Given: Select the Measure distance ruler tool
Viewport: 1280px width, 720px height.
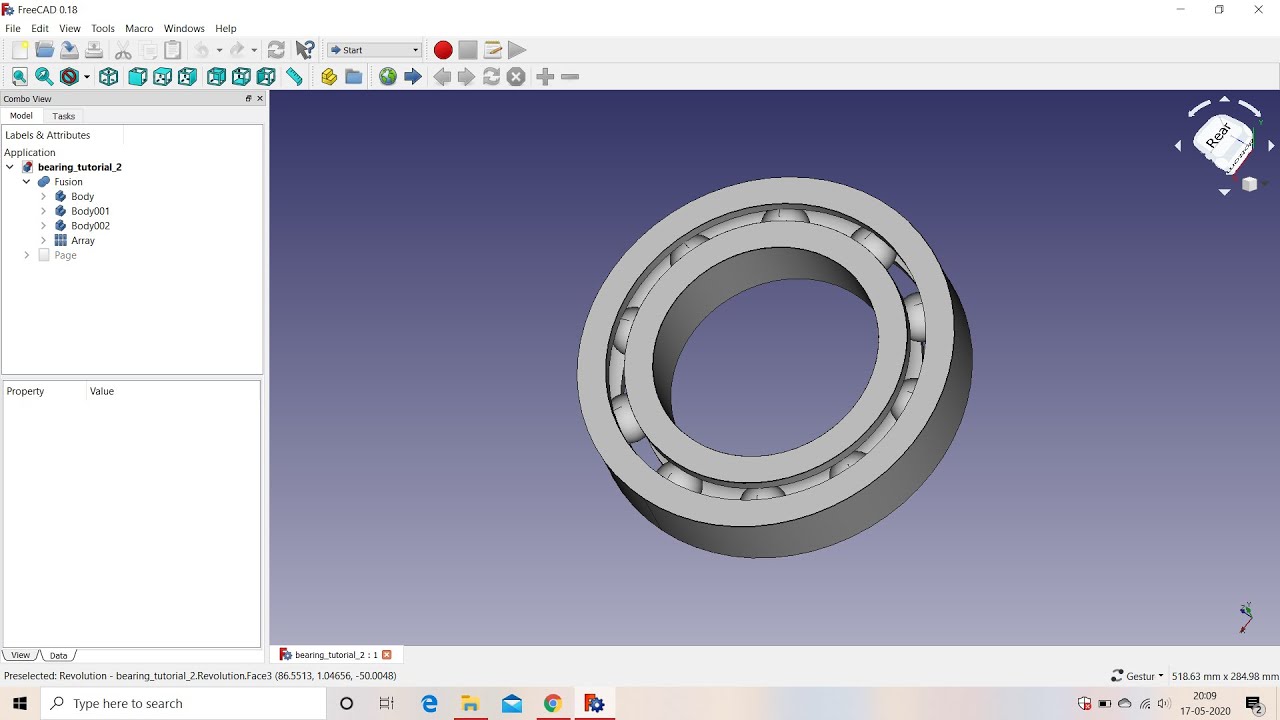Looking at the screenshot, I should (x=294, y=77).
